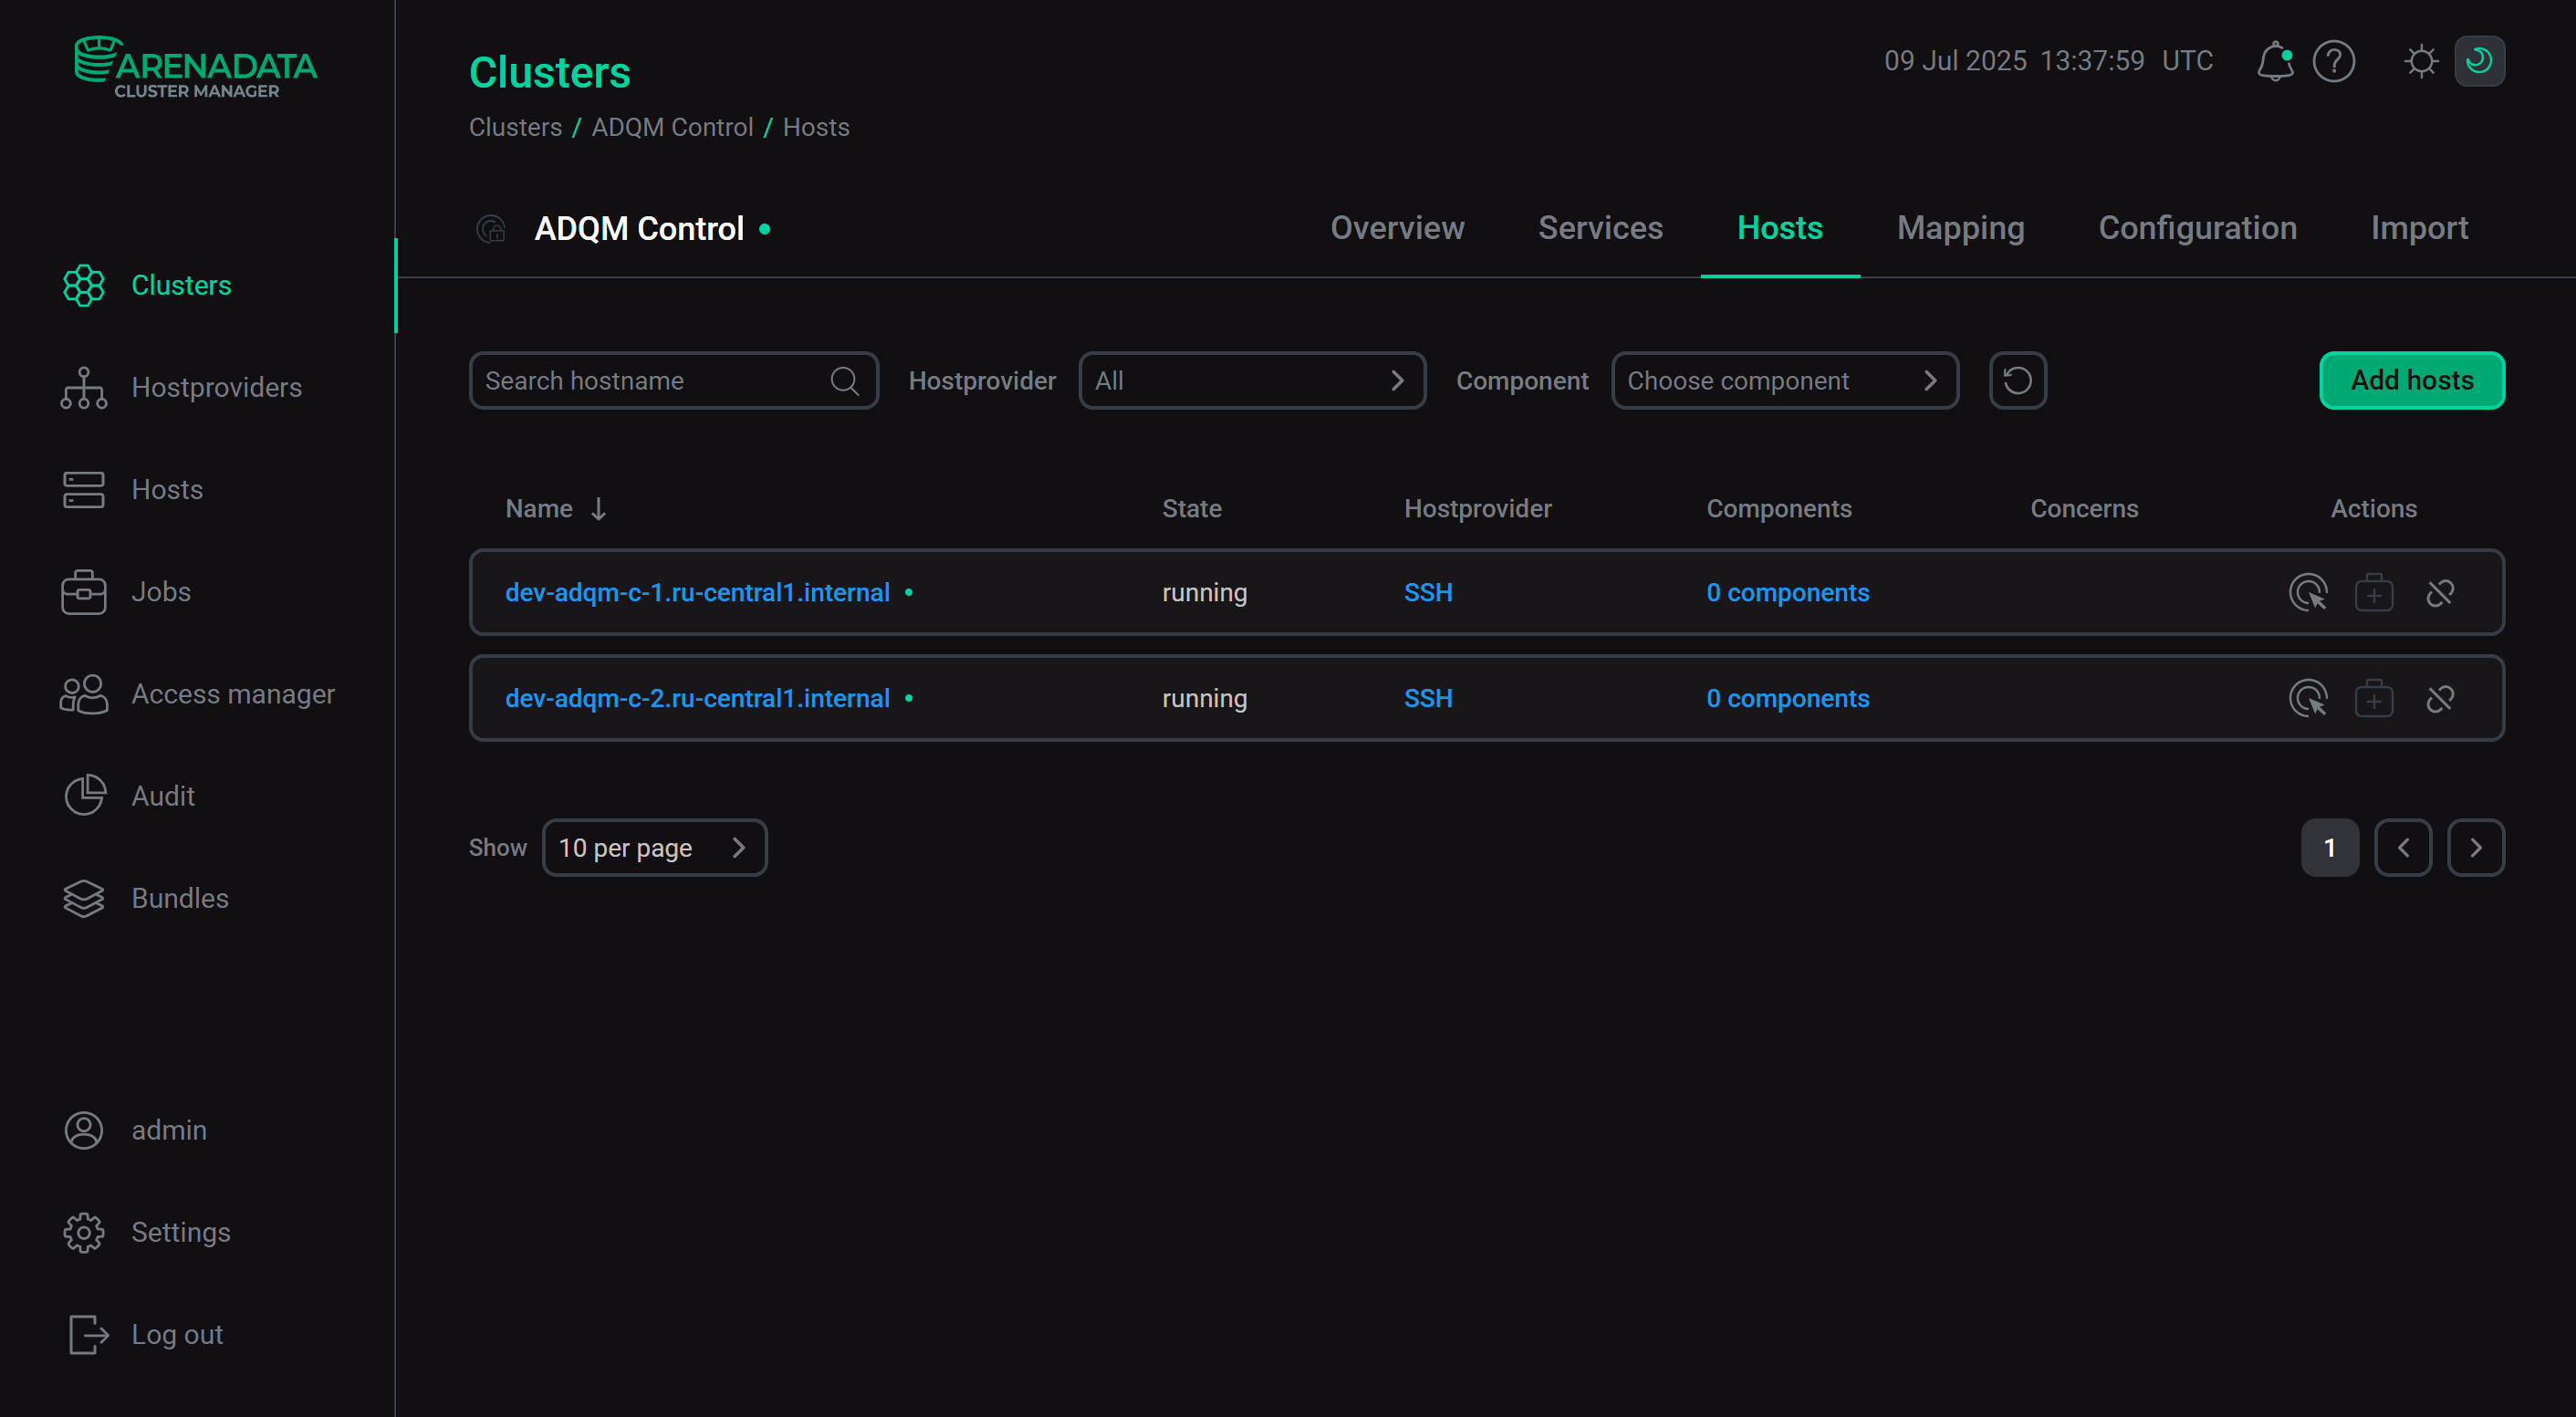The image size is (2576, 1417).
Task: Open the Jobs page from the sidebar
Action: pos(160,591)
